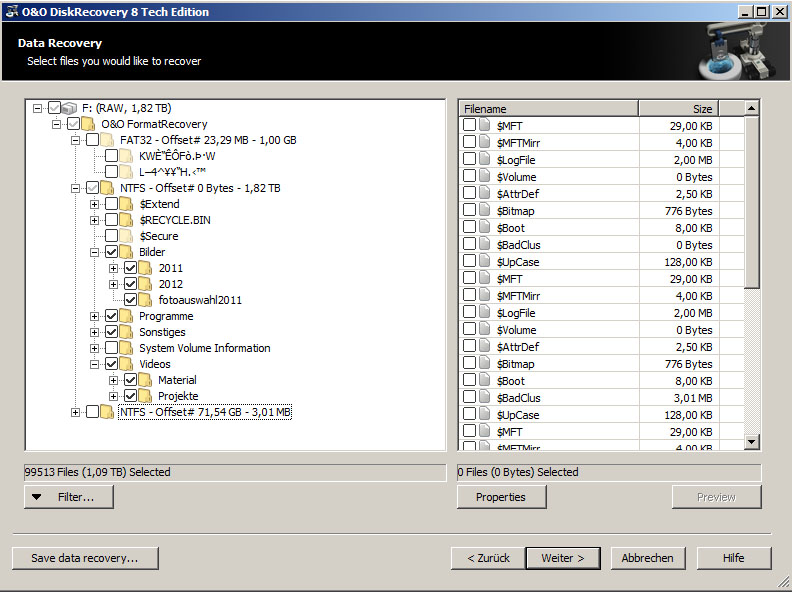Image resolution: width=792 pixels, height=592 pixels.
Task: Click the Projekte folder icon
Action: click(145, 396)
